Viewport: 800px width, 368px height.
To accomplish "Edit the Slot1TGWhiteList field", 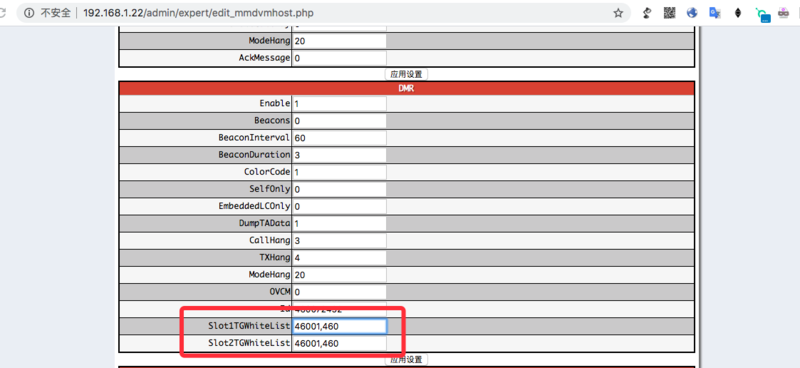I will pyautogui.click(x=339, y=326).
